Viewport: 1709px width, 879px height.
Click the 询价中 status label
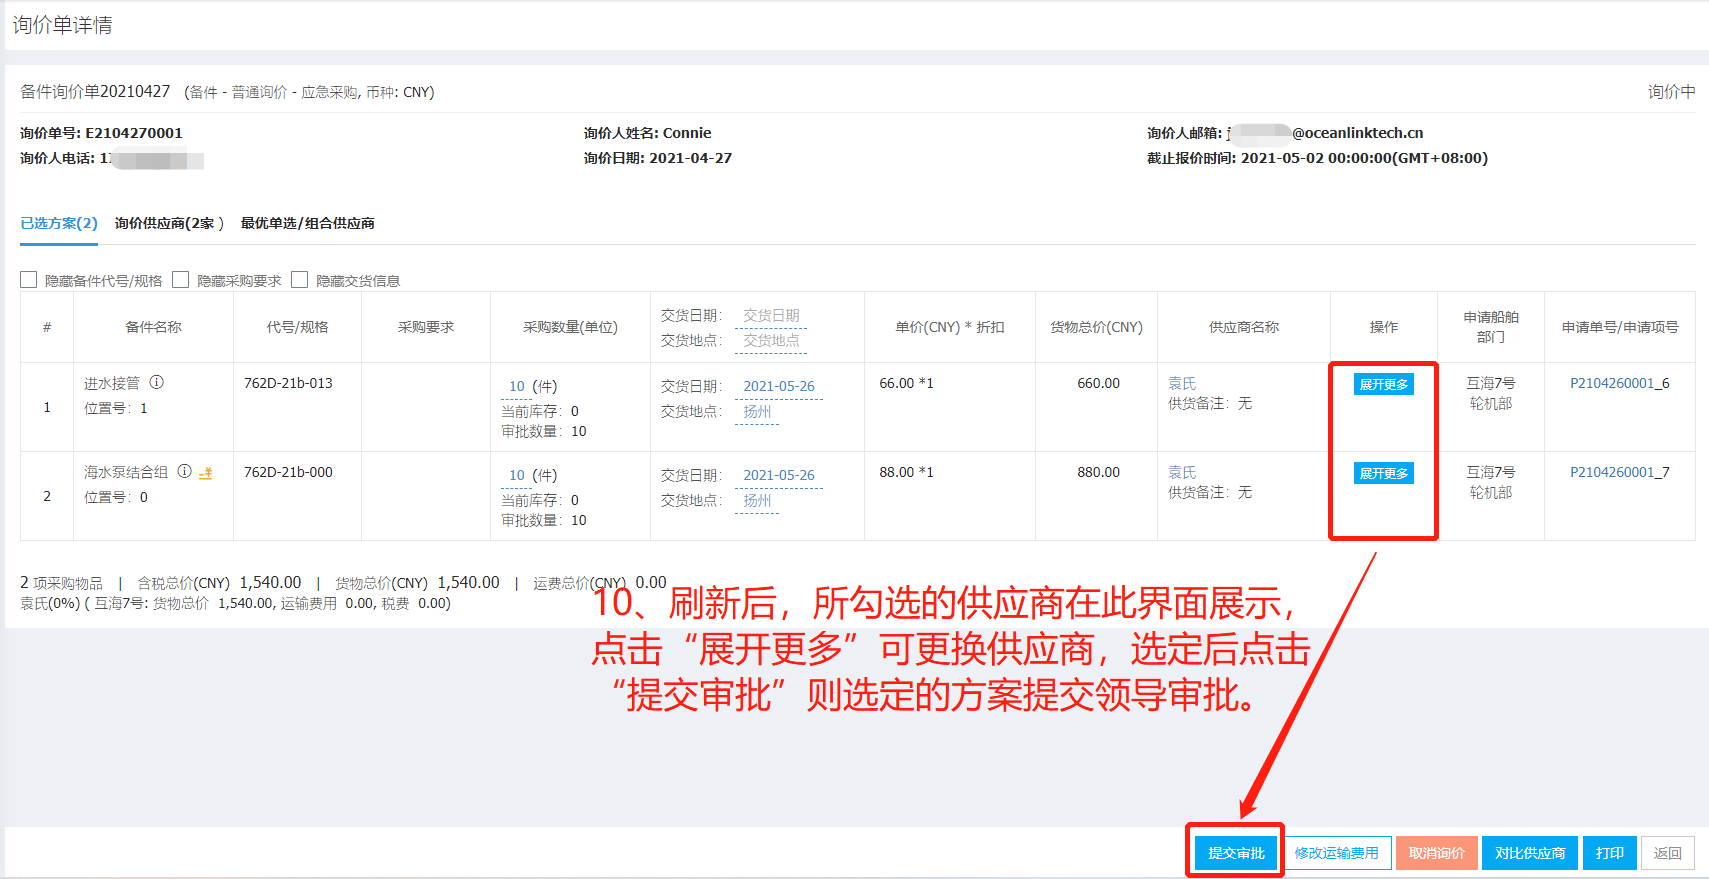click(x=1671, y=92)
